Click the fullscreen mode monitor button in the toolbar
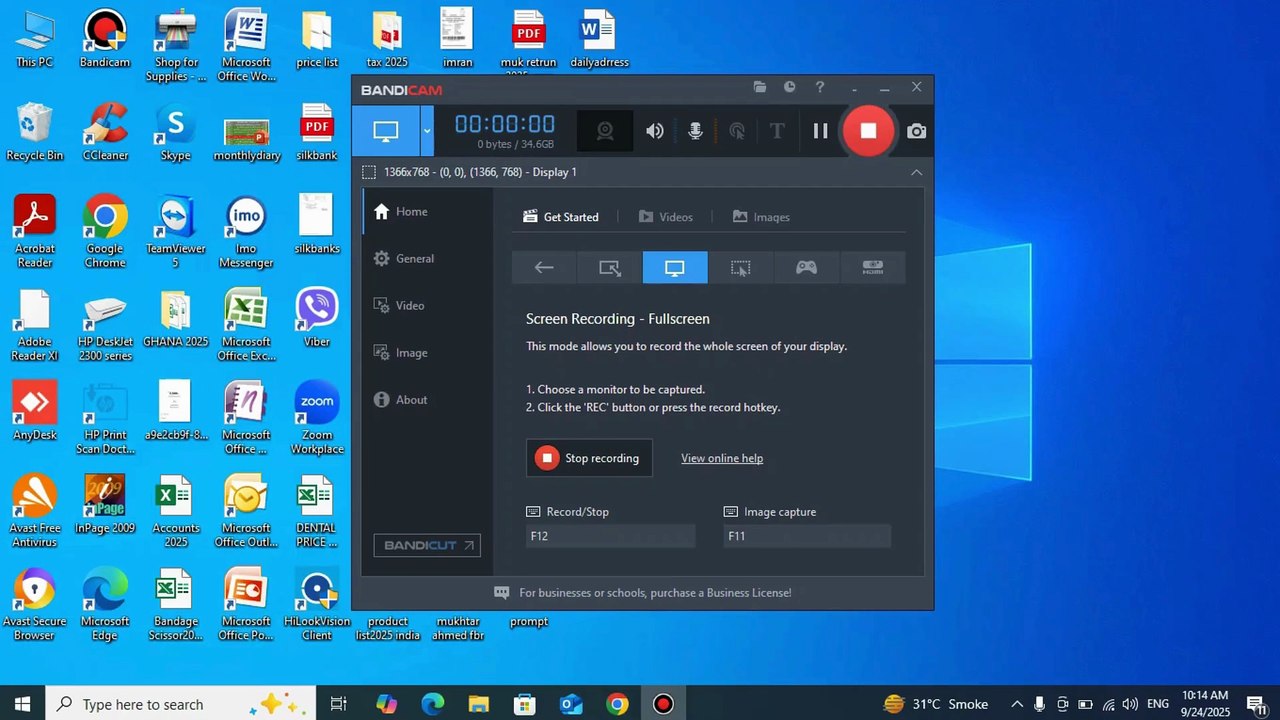Viewport: 1280px width, 720px height. 386,131
